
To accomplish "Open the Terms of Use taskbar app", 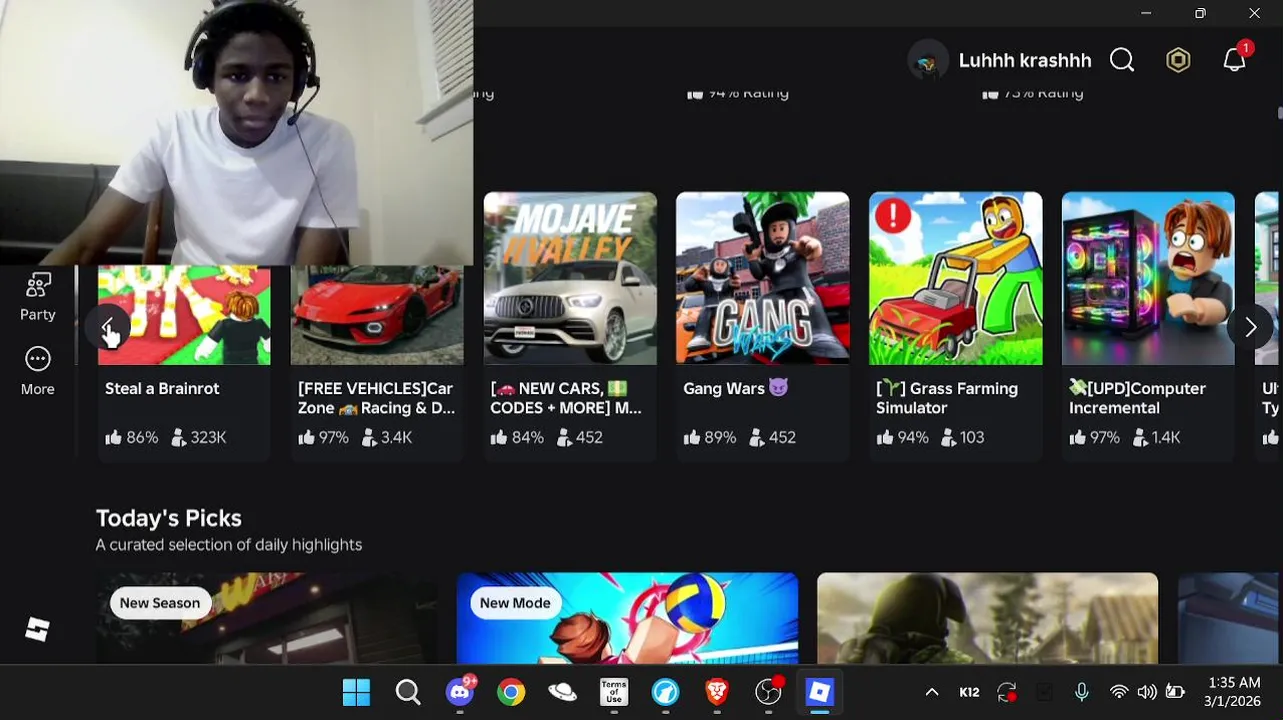I will pyautogui.click(x=614, y=692).
